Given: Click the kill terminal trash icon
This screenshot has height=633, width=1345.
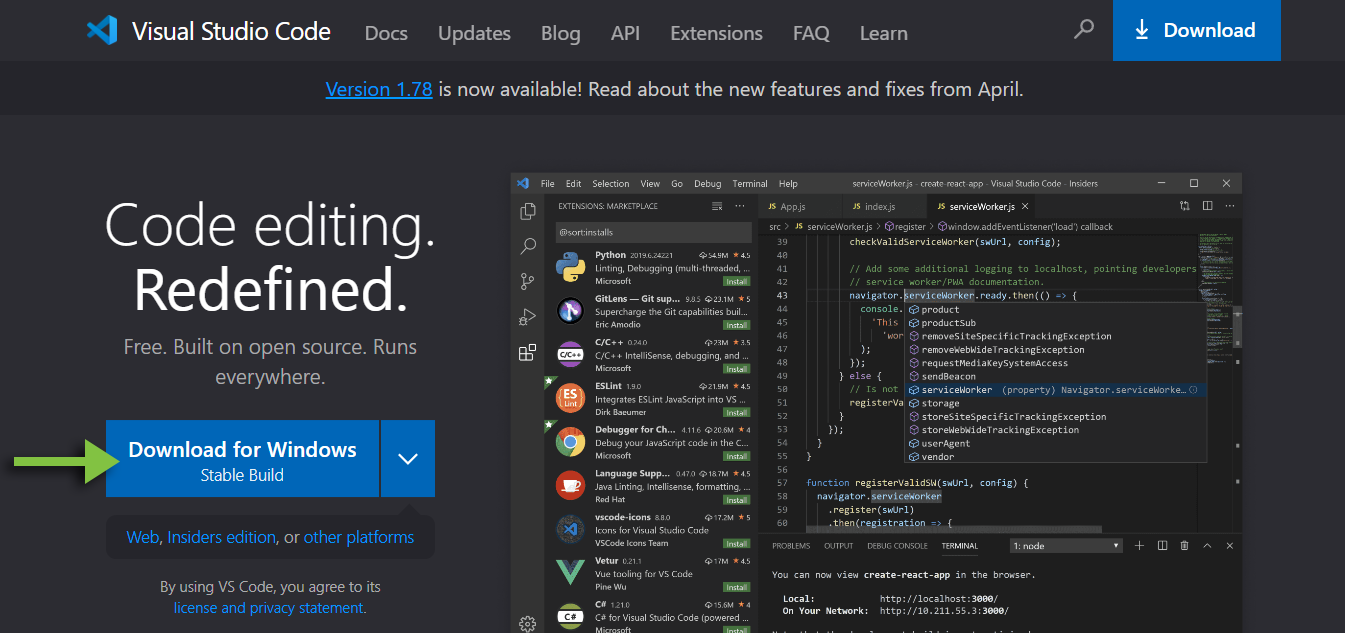Looking at the screenshot, I should pos(1184,546).
